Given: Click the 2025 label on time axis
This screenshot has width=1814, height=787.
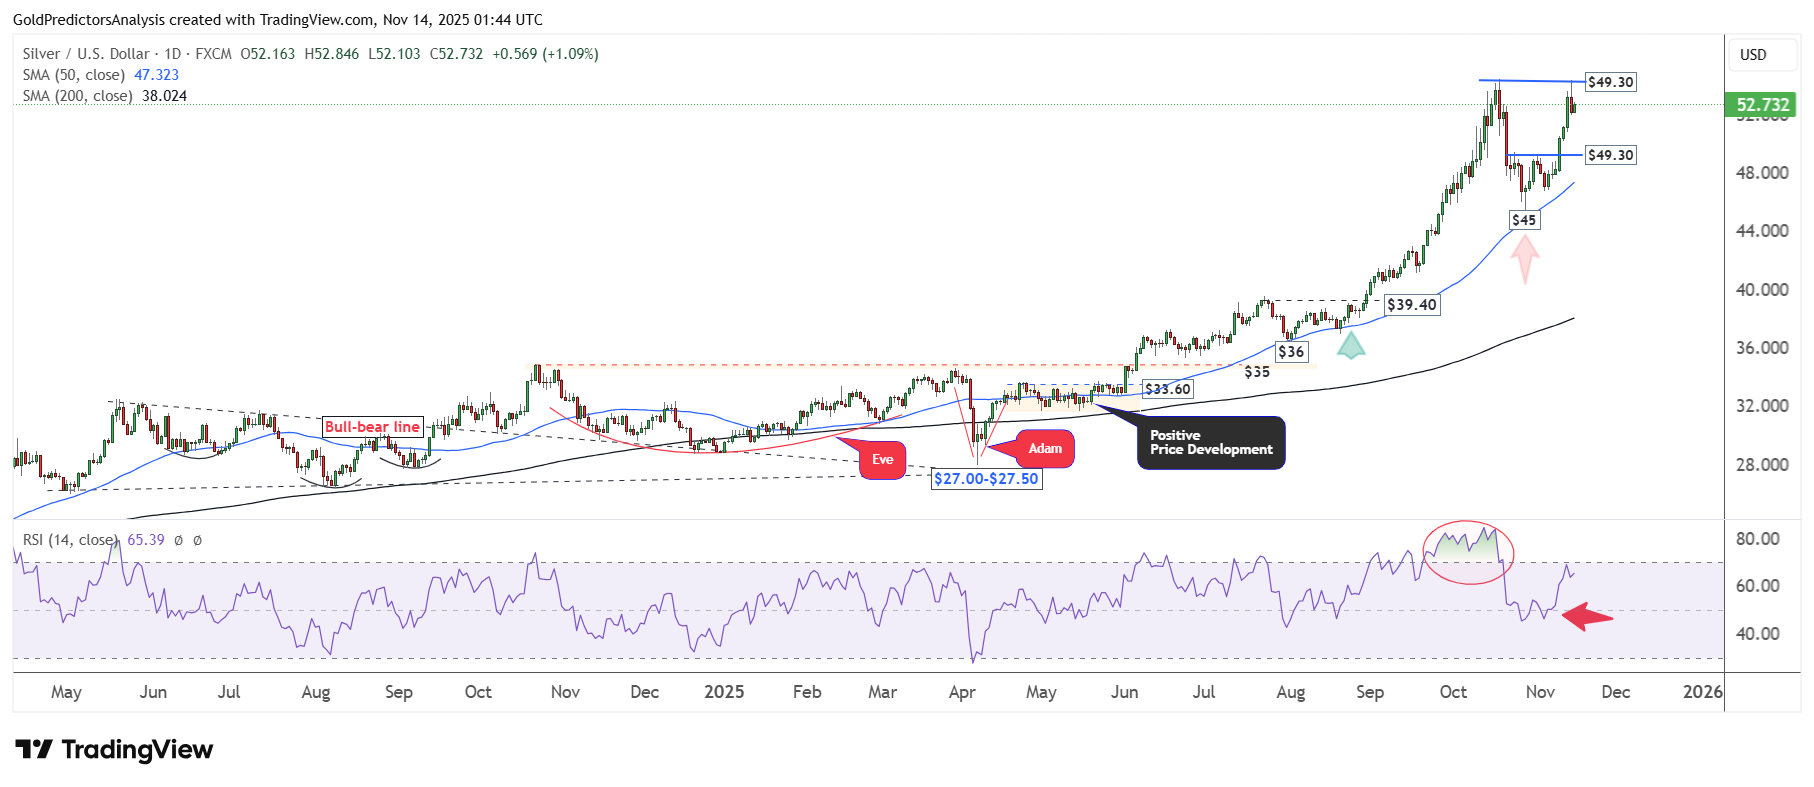Looking at the screenshot, I should (x=724, y=692).
